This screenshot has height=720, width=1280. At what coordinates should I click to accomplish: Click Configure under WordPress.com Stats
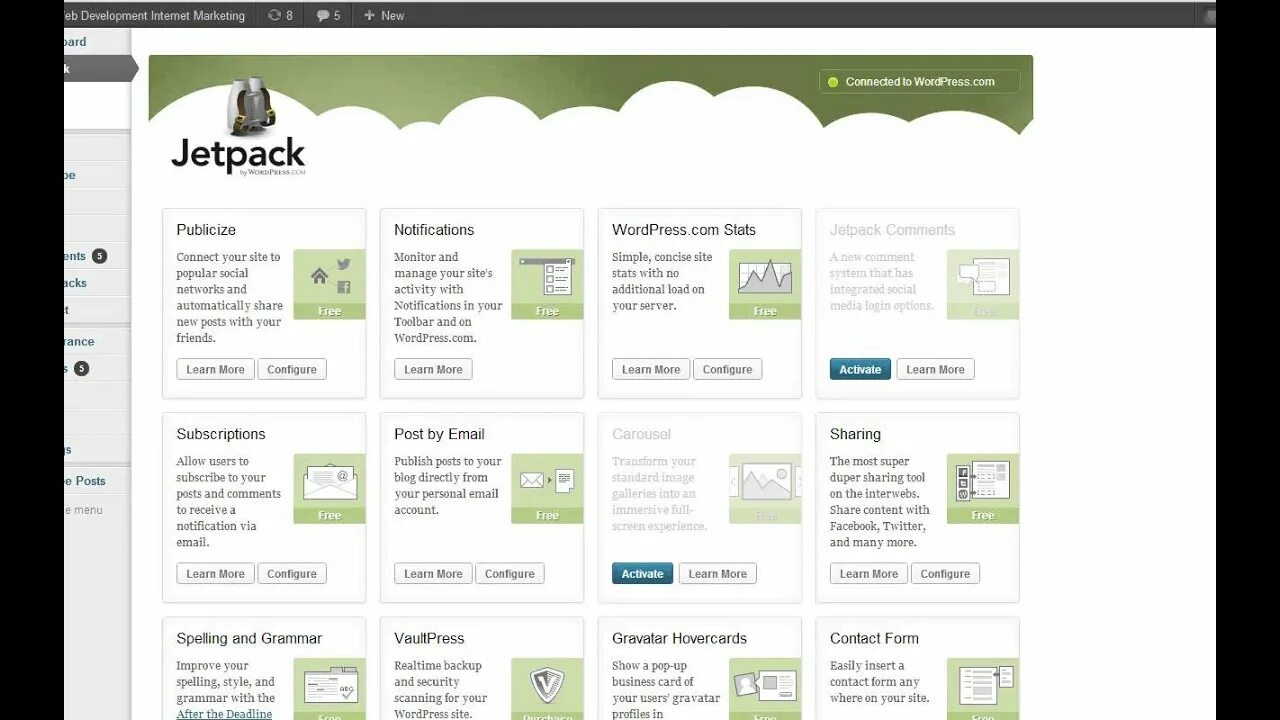[728, 369]
